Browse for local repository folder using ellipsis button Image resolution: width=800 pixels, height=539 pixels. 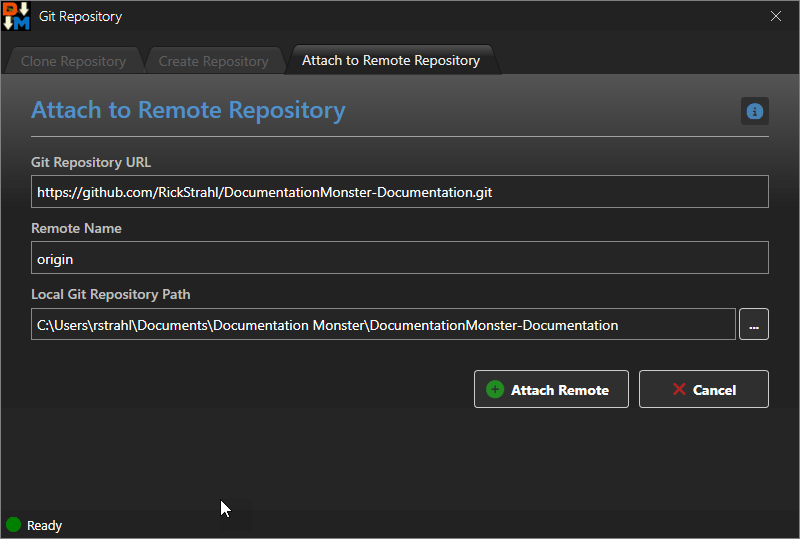tap(754, 325)
